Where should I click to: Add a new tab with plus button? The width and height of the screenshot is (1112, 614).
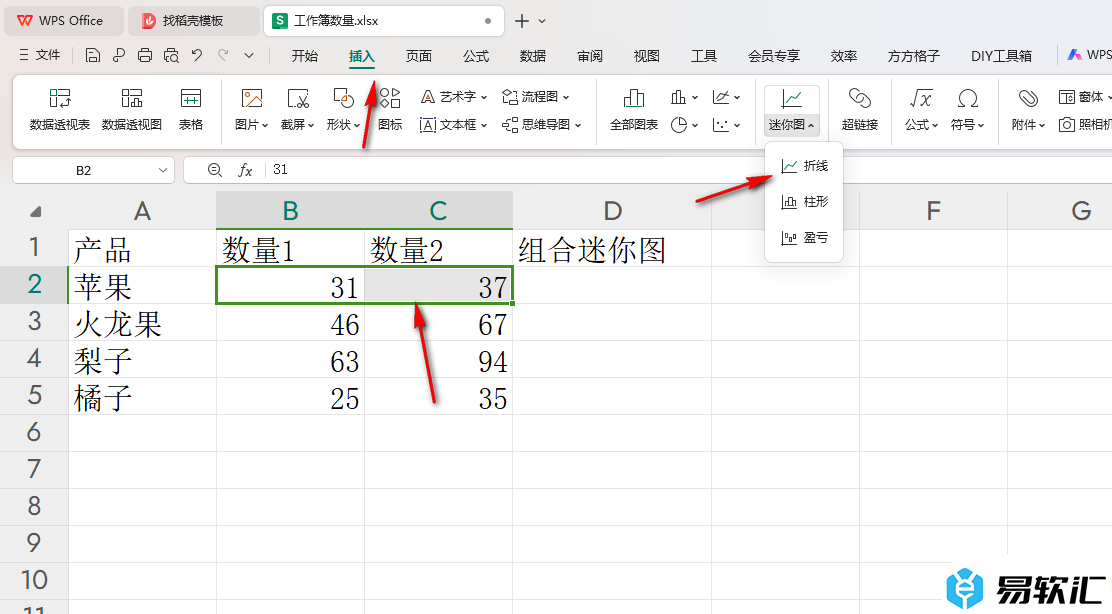(522, 21)
